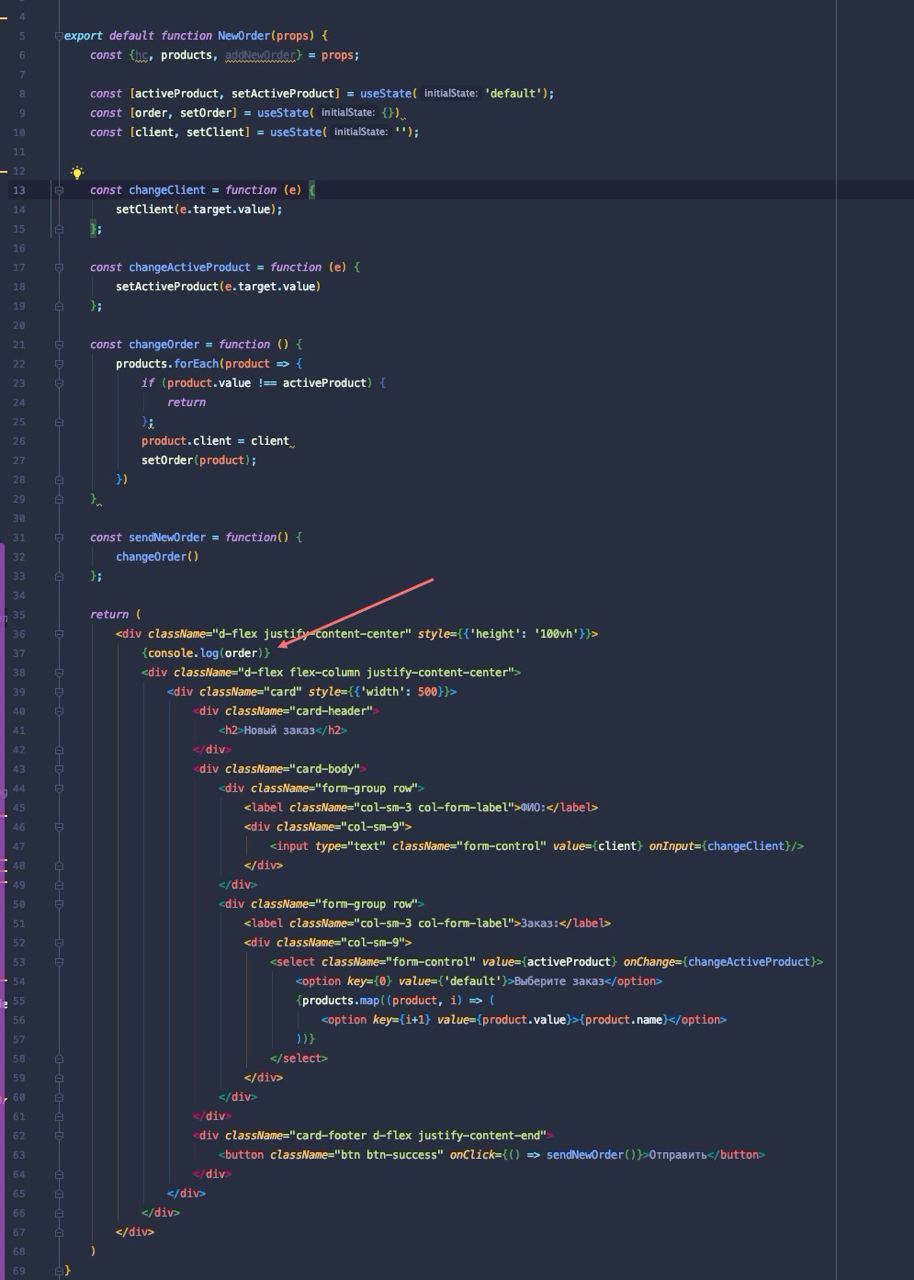Click the 'initialState:' hint on line 9
Viewport: 914px width, 1280px height.
pyautogui.click(x=348, y=113)
